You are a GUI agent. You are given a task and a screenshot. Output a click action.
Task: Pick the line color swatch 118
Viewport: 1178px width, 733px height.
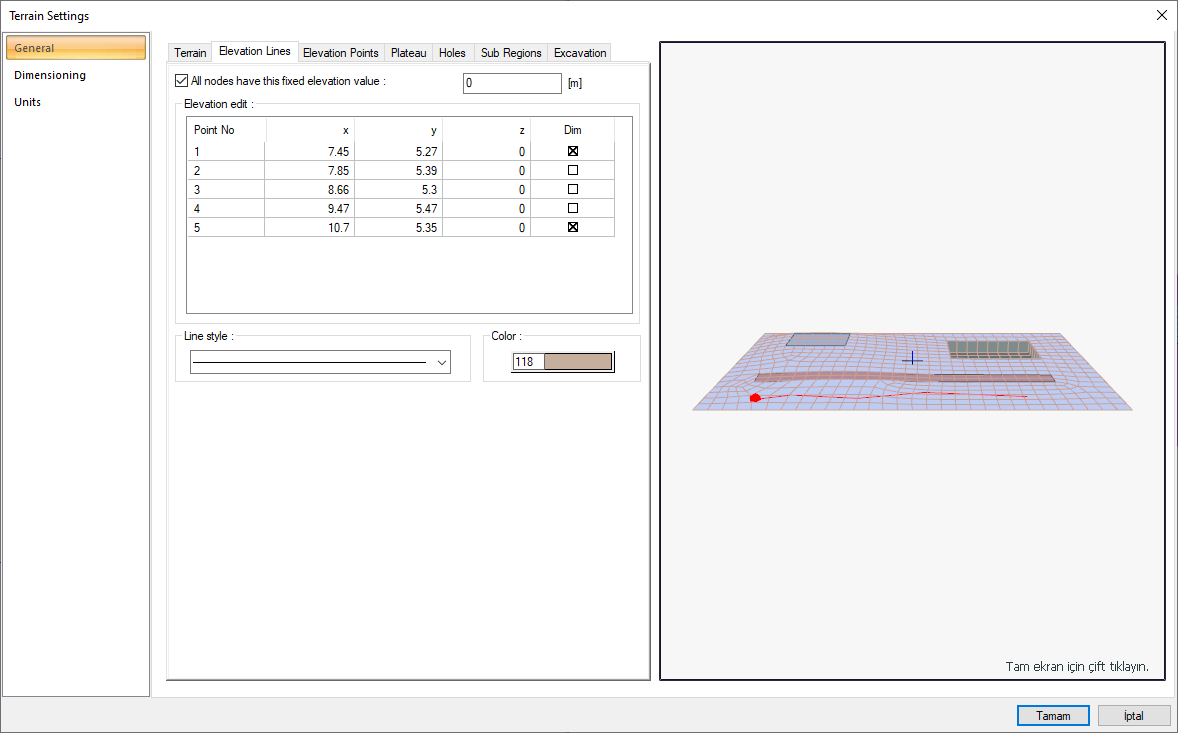pyautogui.click(x=577, y=362)
